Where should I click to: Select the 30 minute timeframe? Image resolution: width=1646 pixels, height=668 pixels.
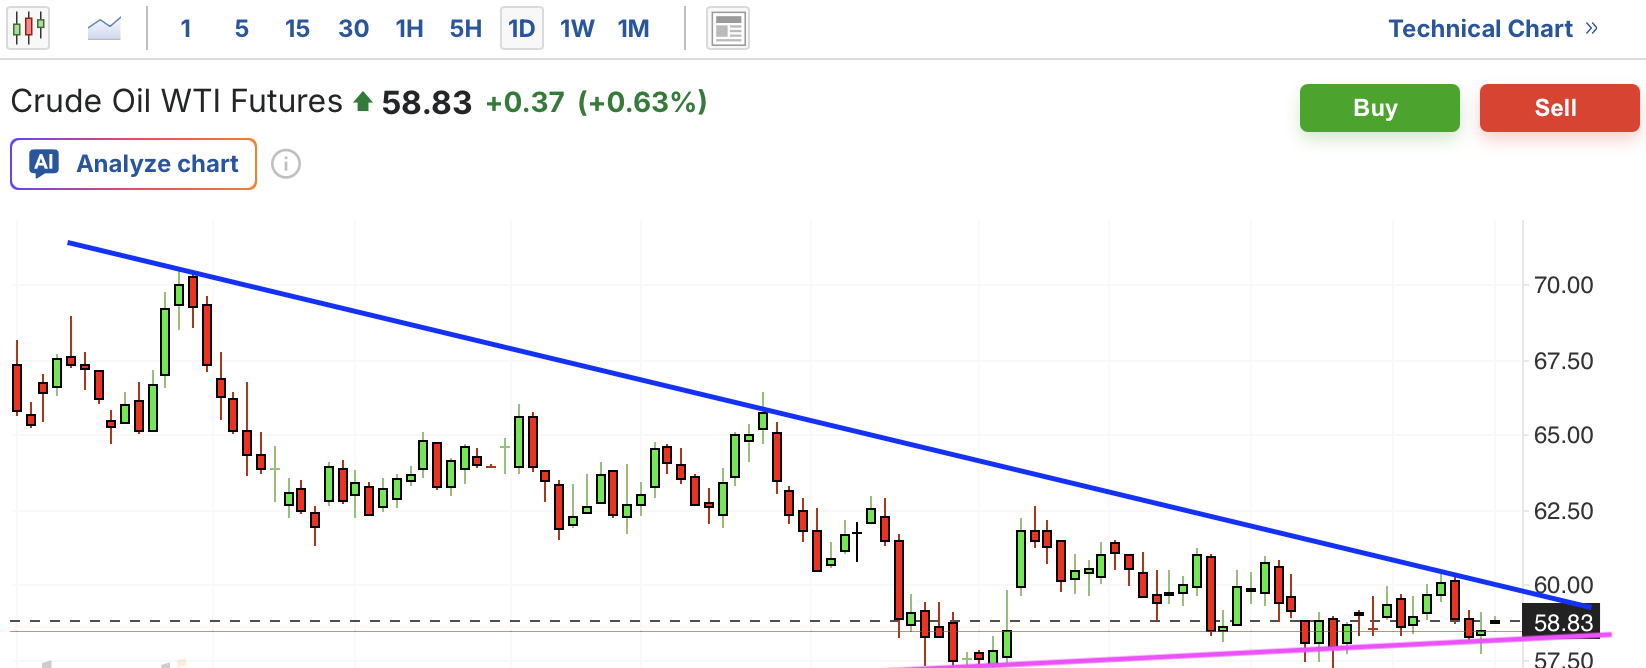coord(354,29)
